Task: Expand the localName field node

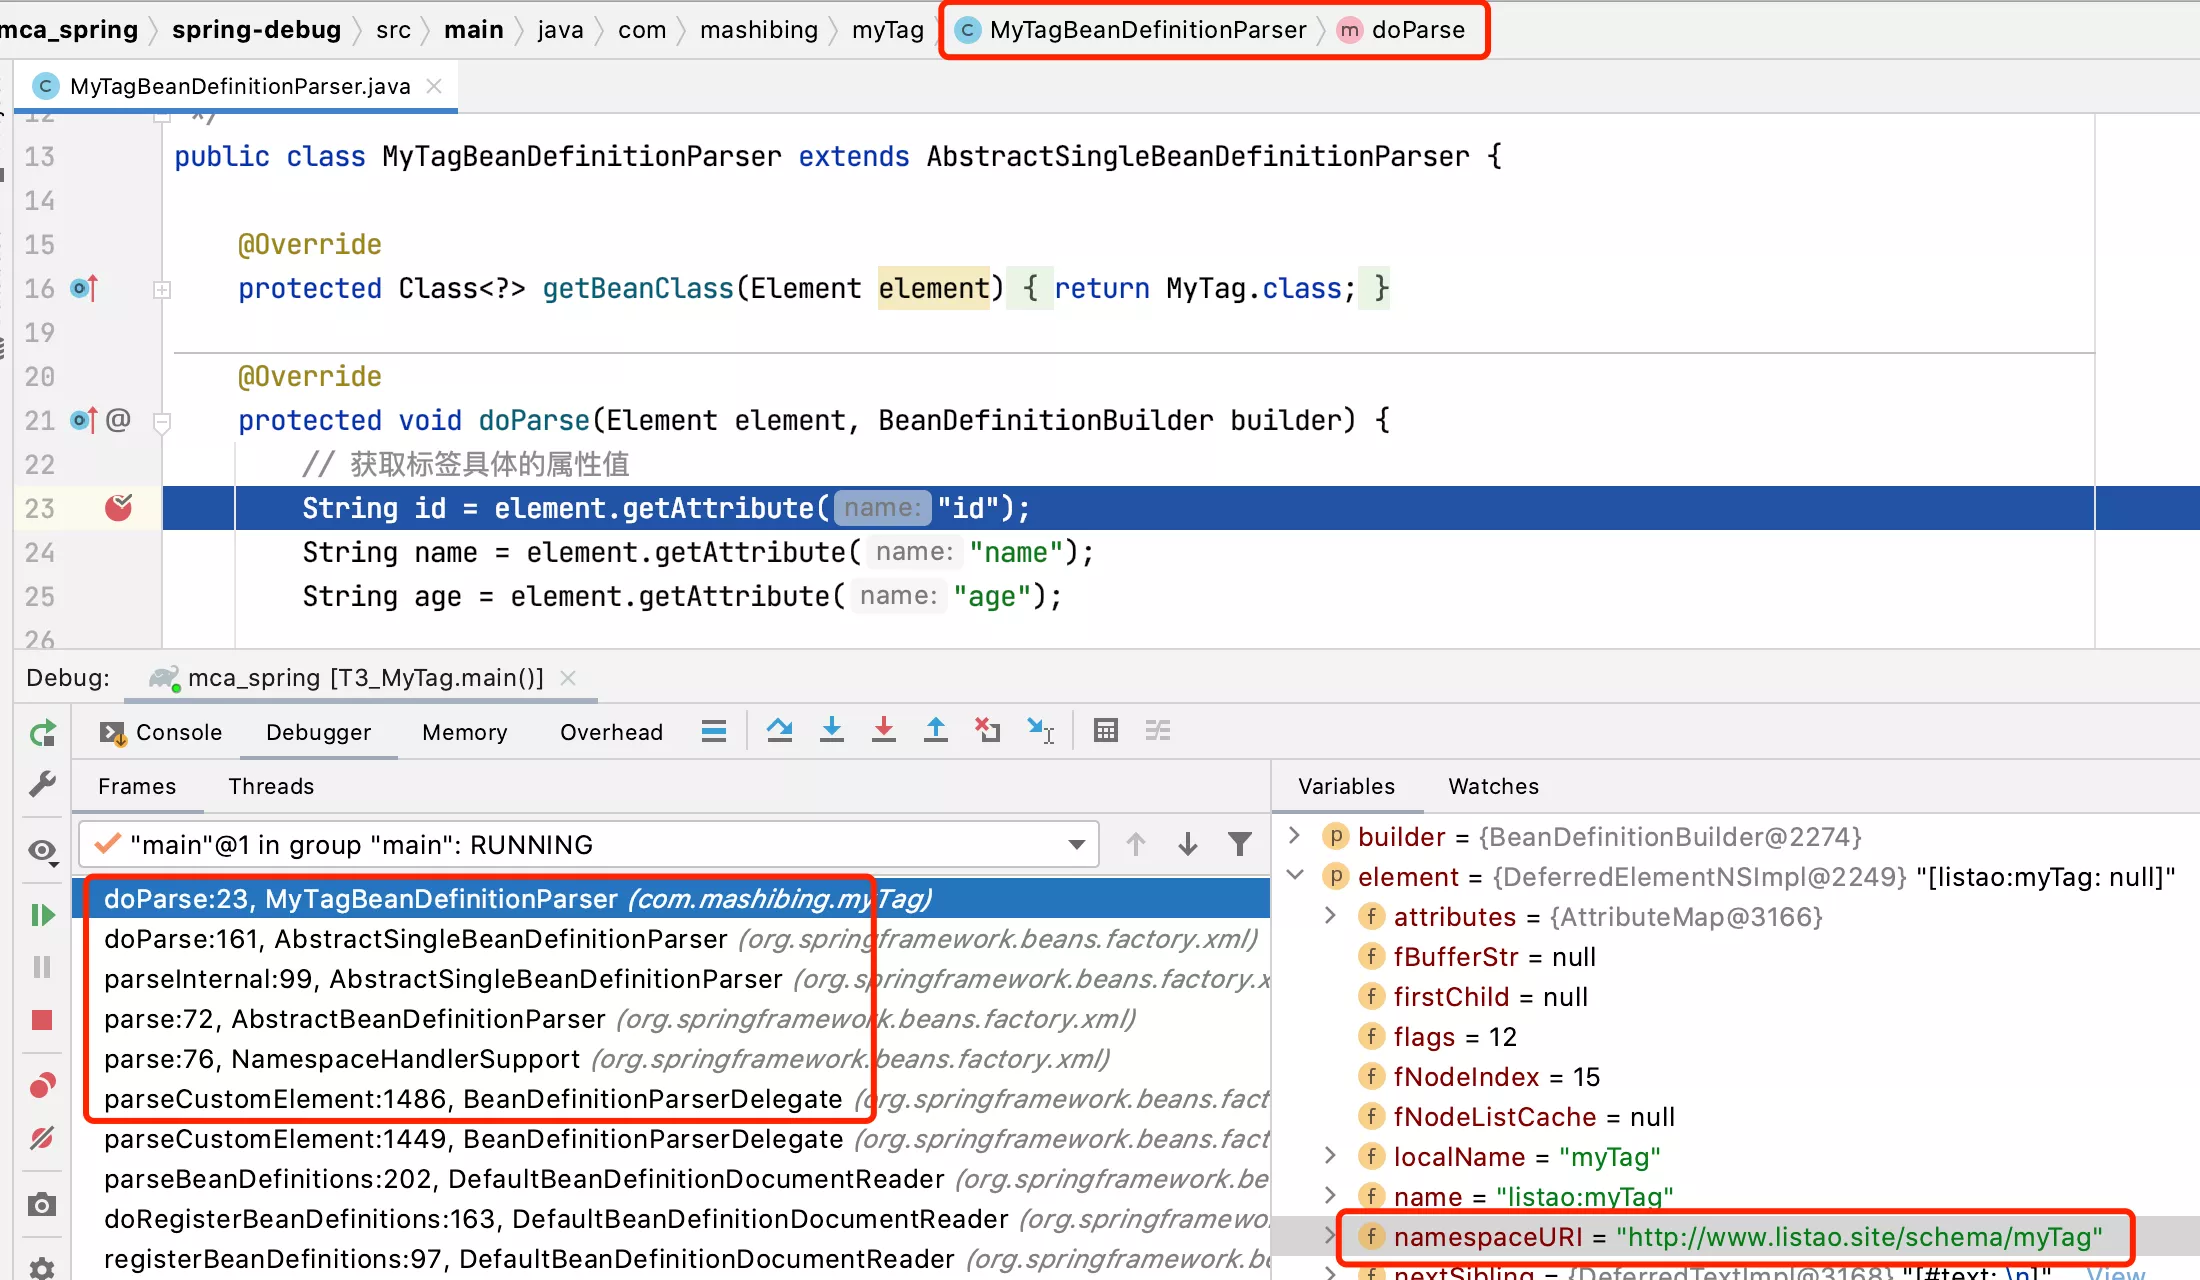Action: [1330, 1156]
